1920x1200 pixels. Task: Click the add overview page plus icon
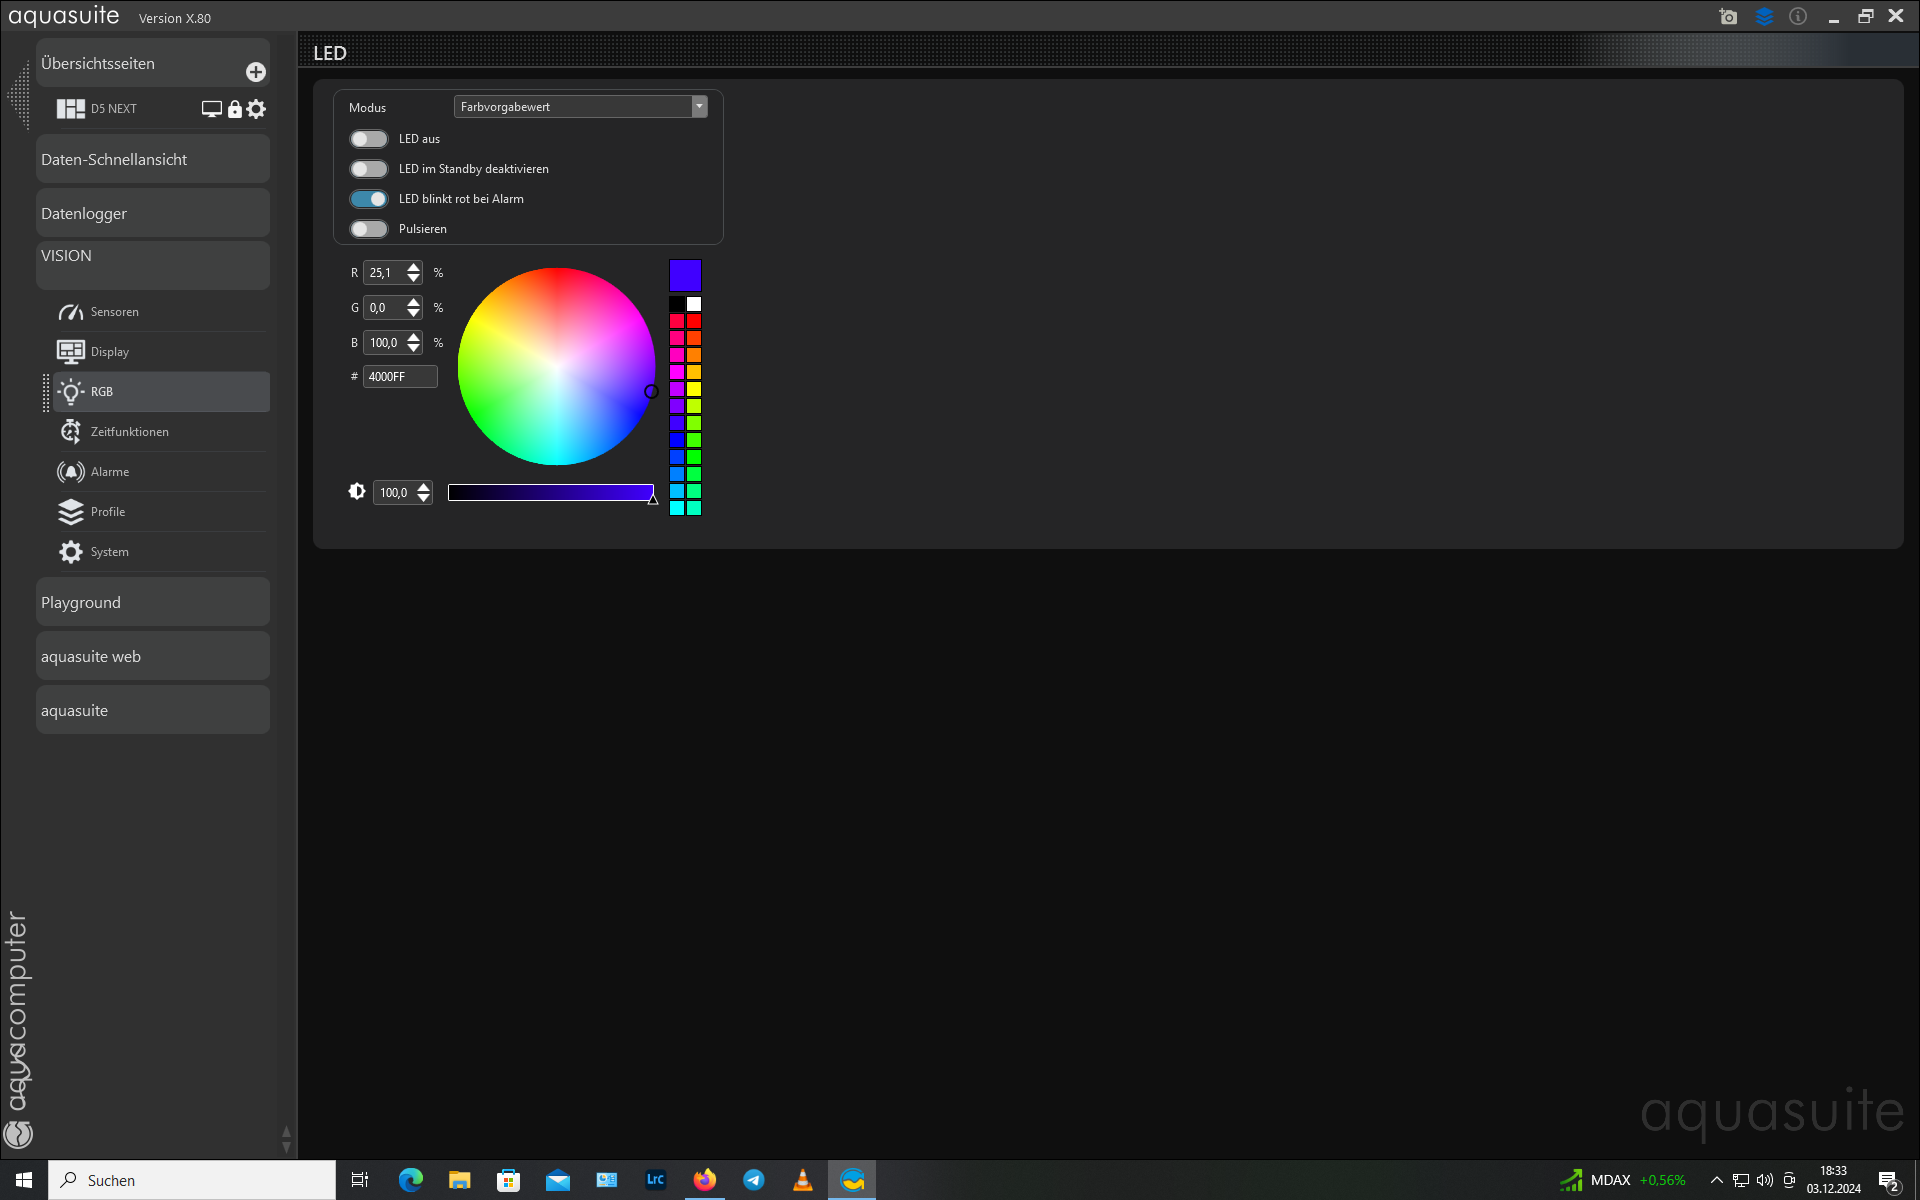pyautogui.click(x=255, y=72)
